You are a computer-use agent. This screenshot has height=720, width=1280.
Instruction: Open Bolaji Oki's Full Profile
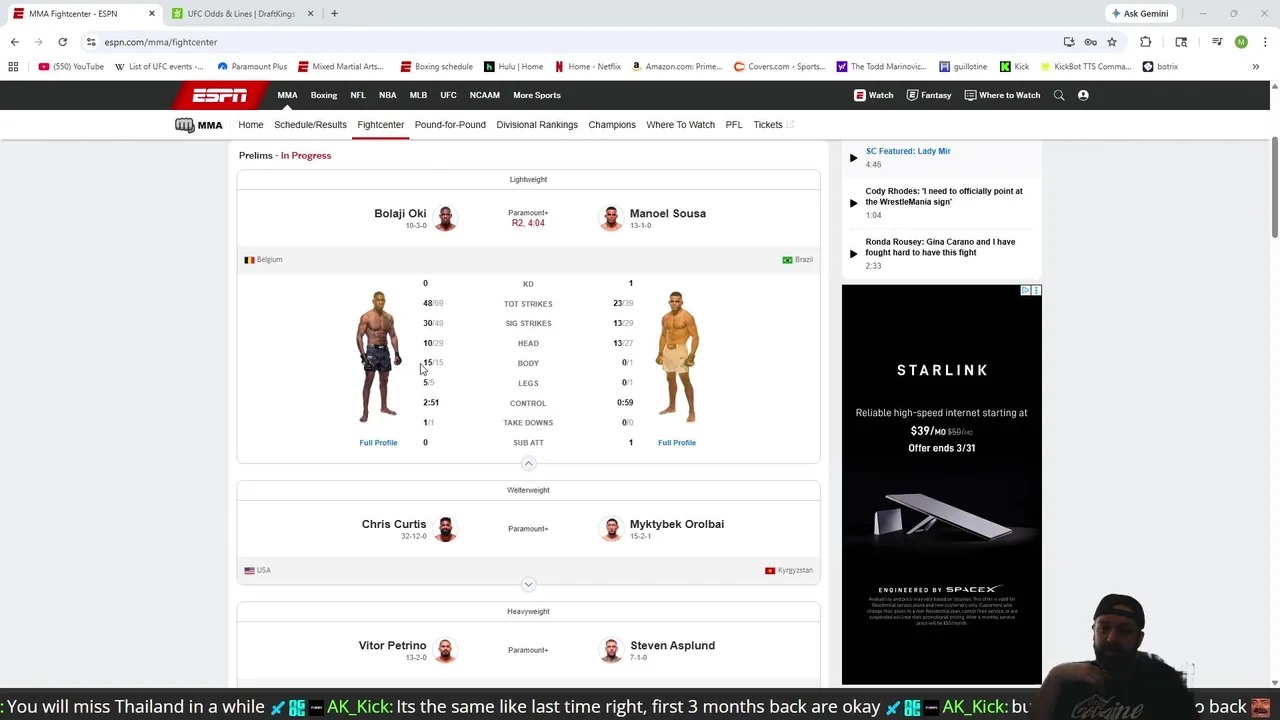coord(378,443)
